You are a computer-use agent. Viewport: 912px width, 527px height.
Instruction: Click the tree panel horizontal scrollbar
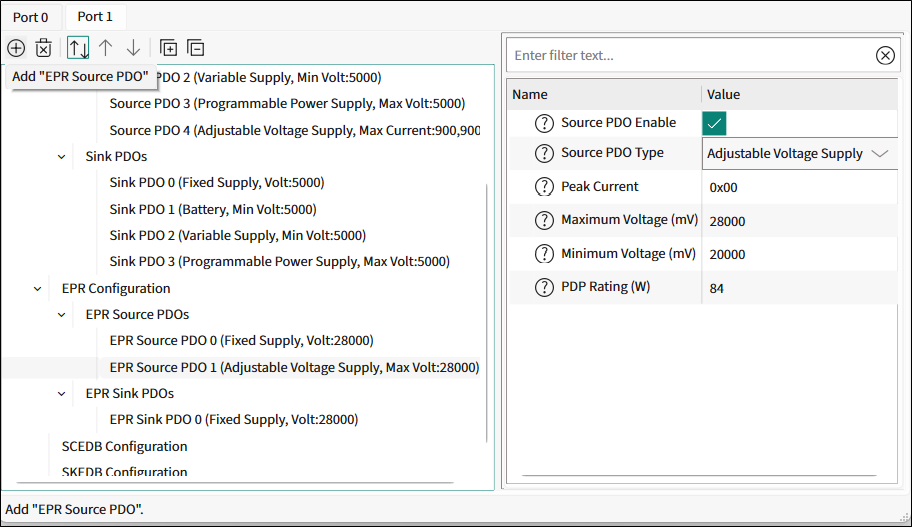pyautogui.click(x=235, y=482)
